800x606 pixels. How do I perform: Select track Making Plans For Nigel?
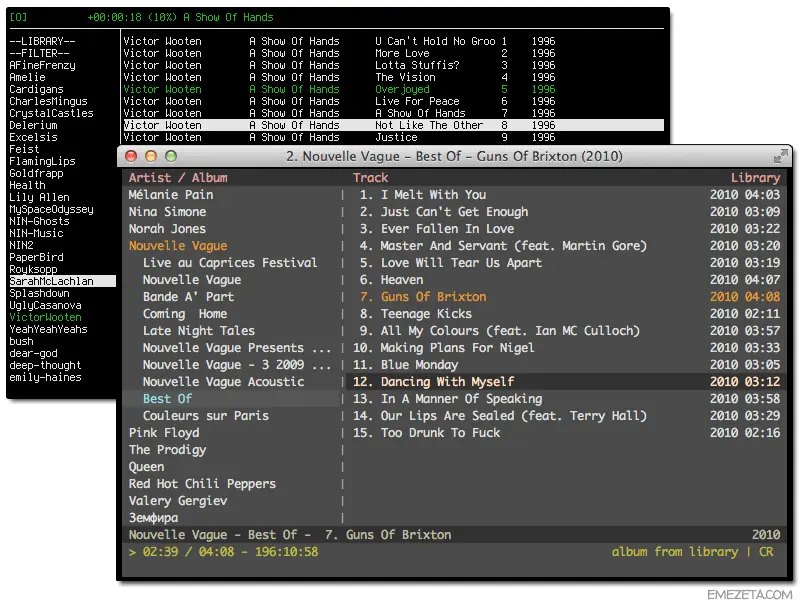pos(566,348)
